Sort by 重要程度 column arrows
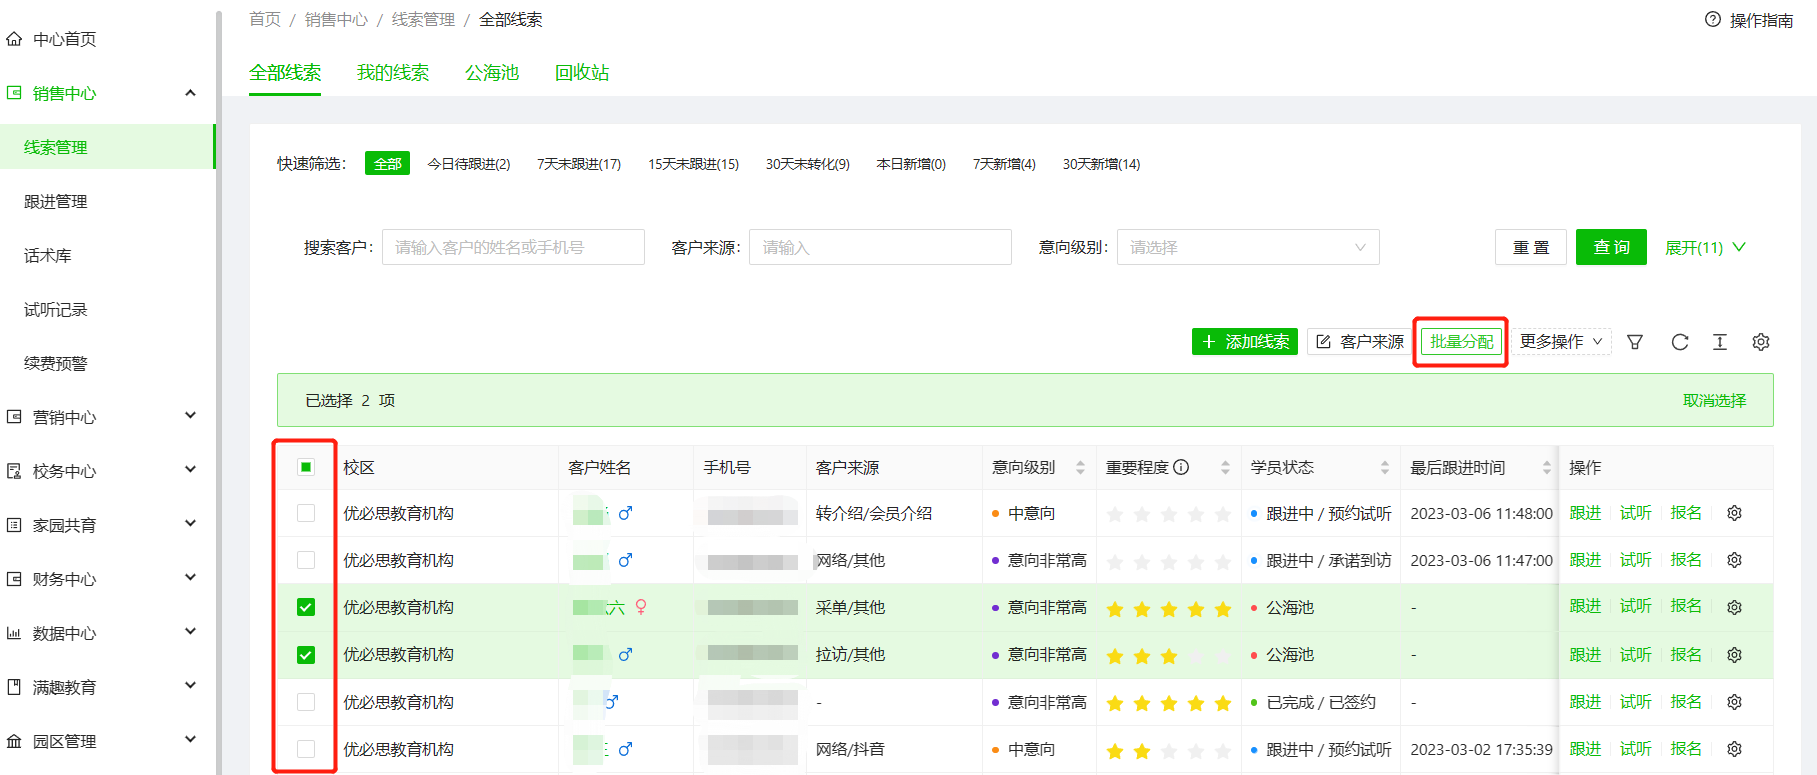This screenshot has width=1817, height=775. pos(1225,467)
